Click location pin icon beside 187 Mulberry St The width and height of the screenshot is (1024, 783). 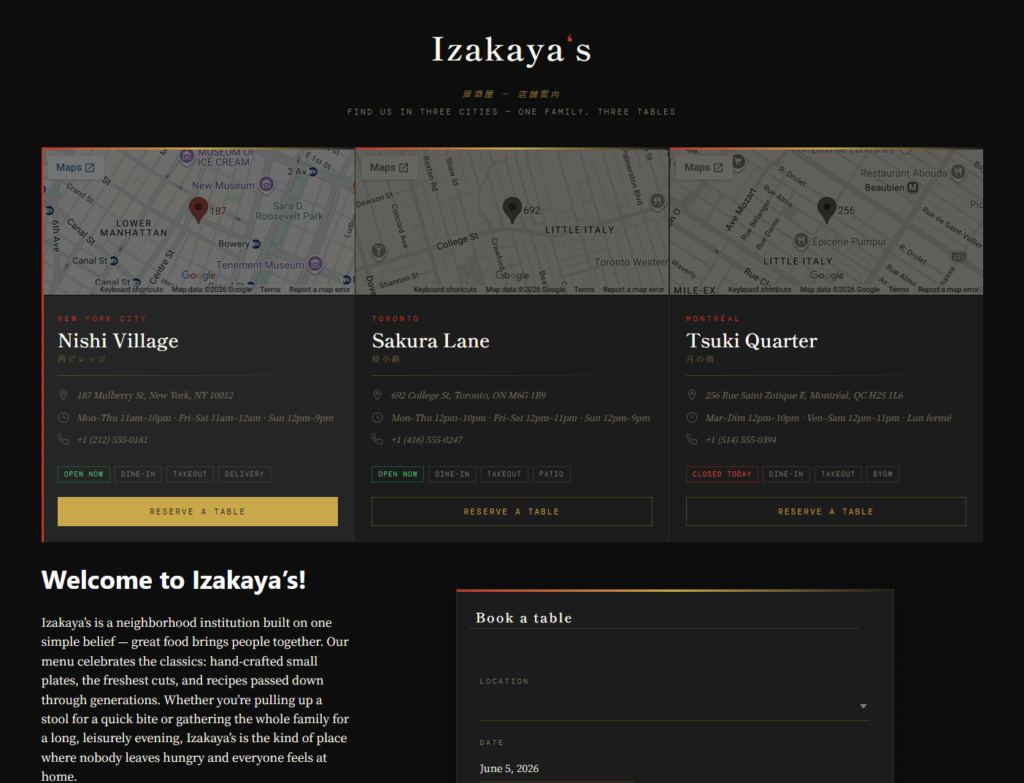click(63, 395)
